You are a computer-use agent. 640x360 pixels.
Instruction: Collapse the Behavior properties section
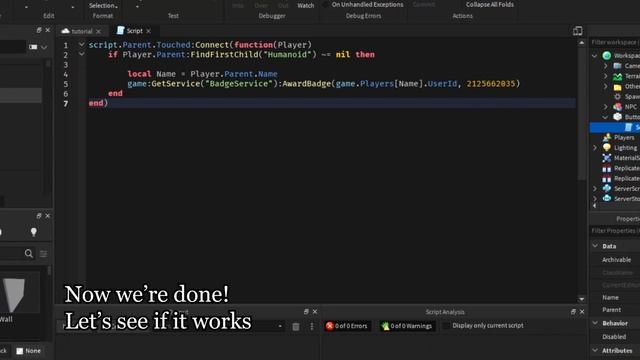point(595,323)
